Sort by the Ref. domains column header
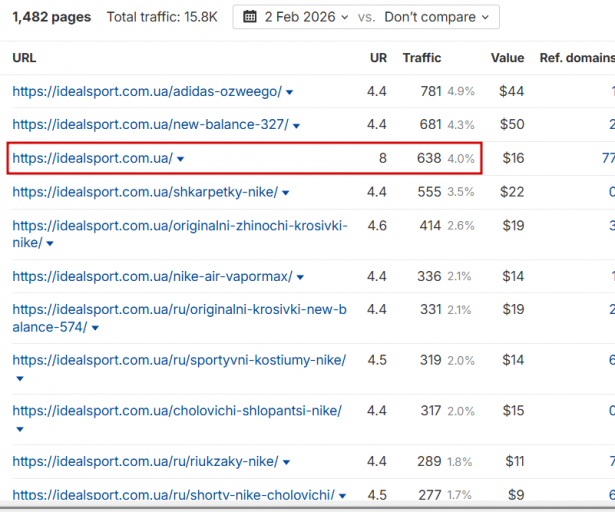This screenshot has width=615, height=512. coord(577,58)
